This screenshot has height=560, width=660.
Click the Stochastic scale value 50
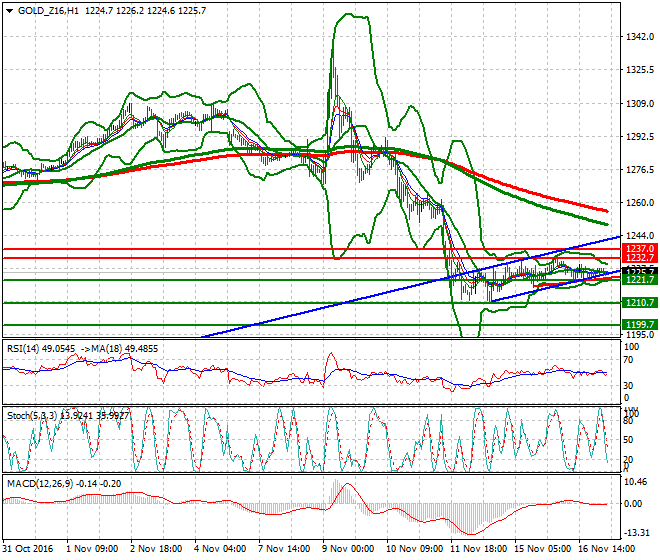pyautogui.click(x=628, y=440)
